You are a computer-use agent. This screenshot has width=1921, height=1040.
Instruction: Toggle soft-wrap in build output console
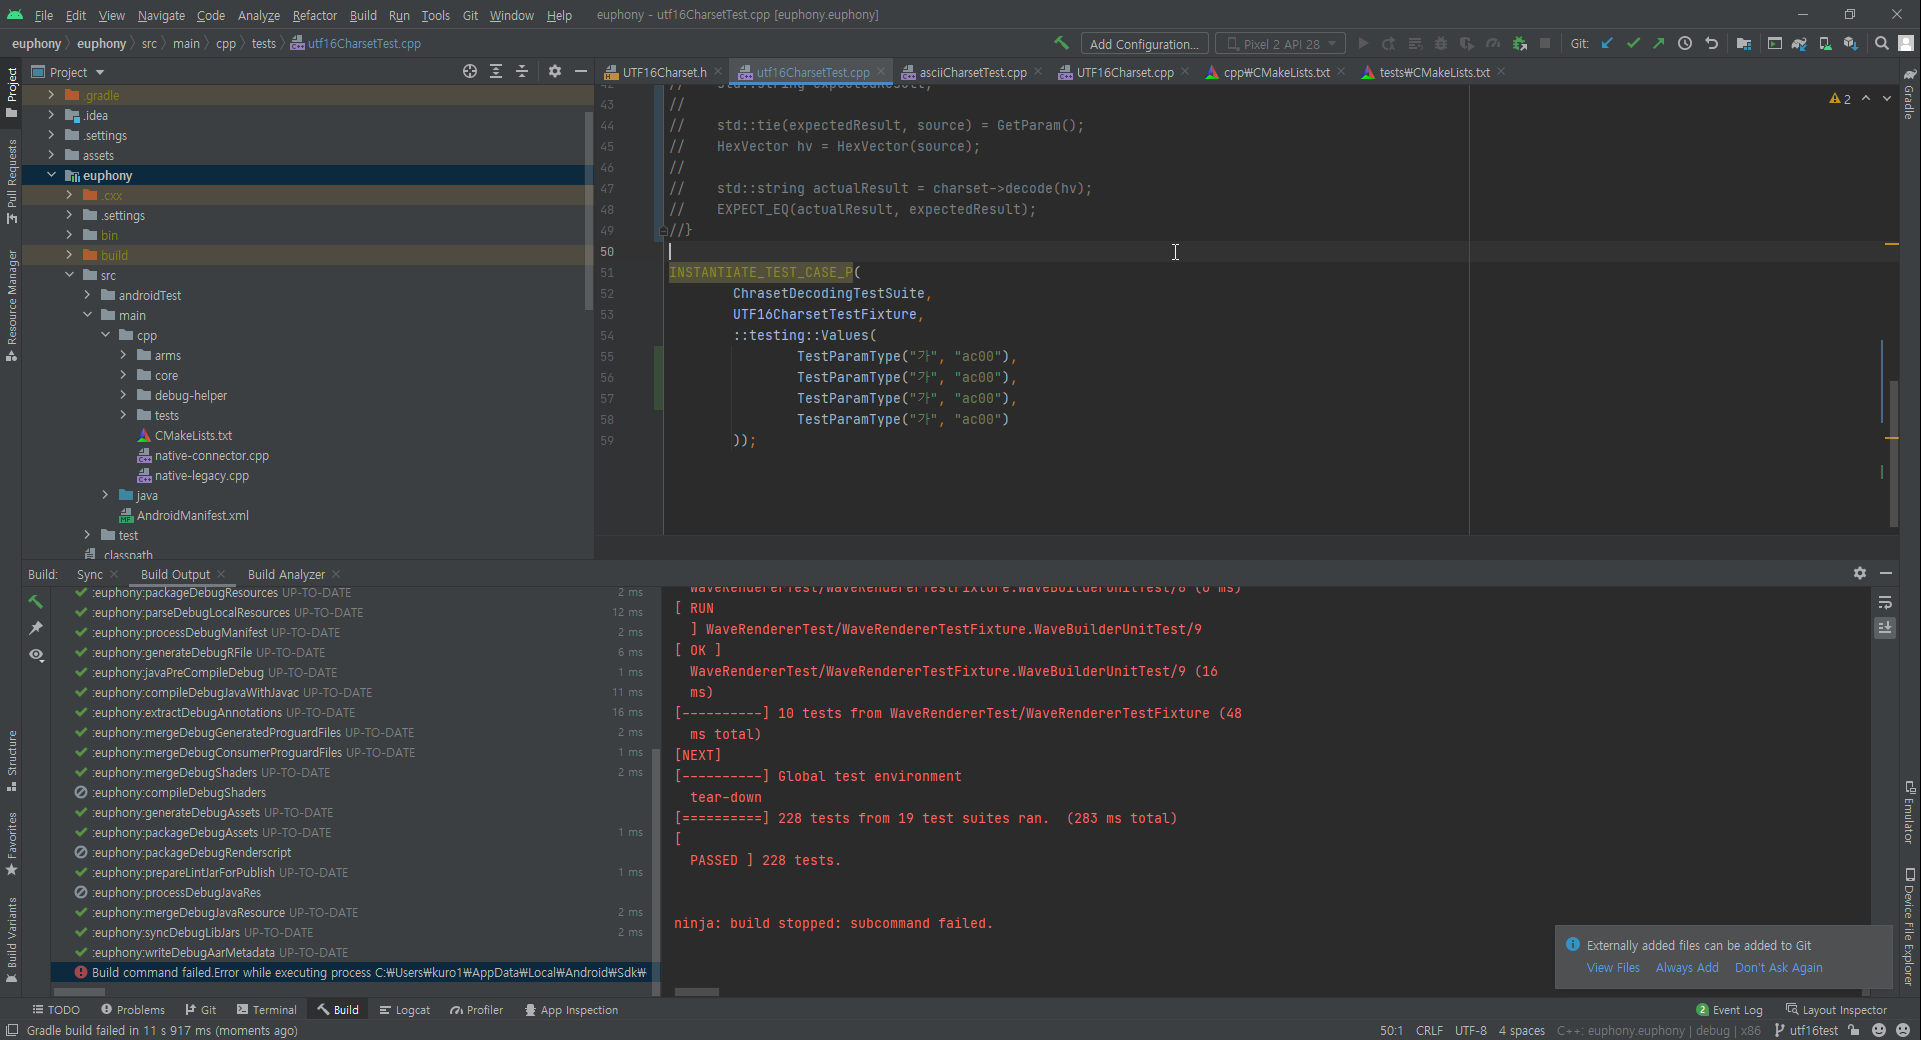(x=1885, y=602)
